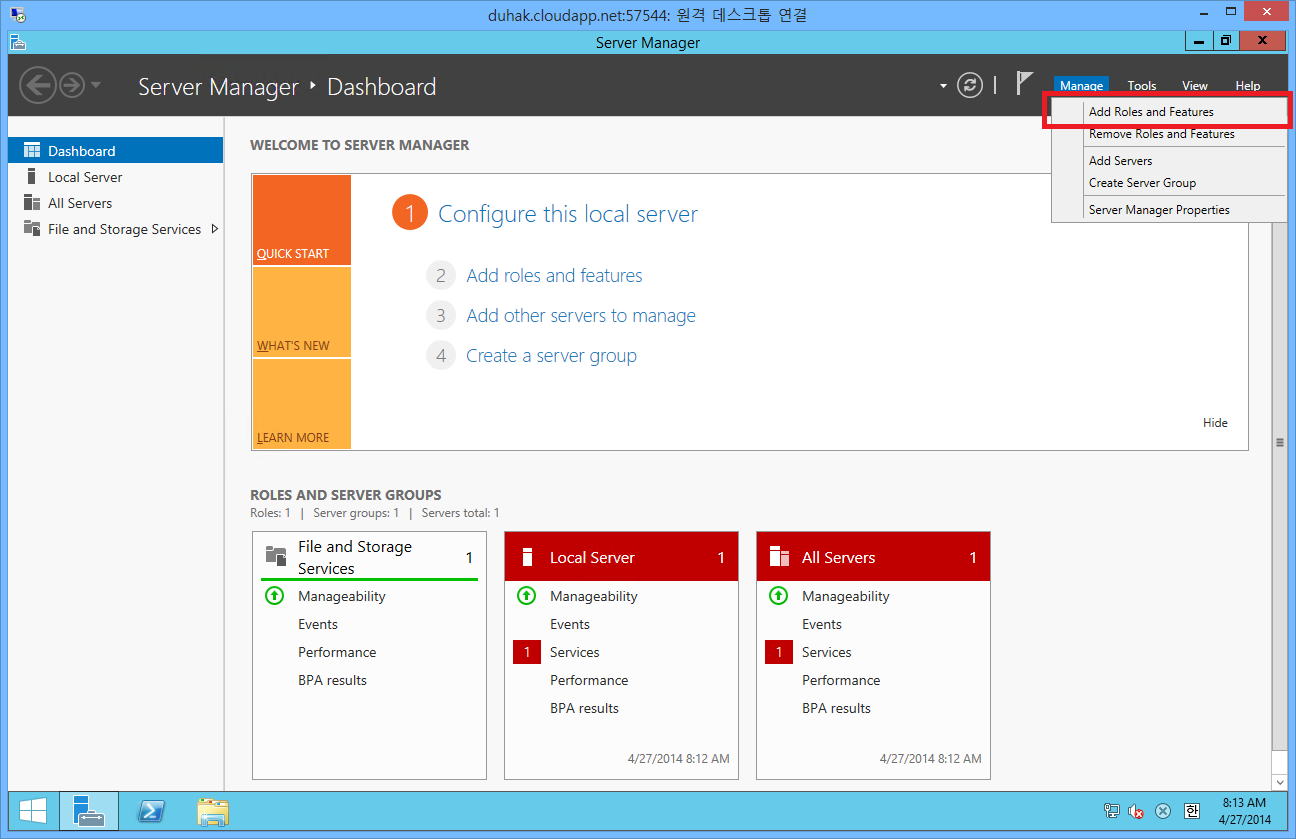Open the navigation history dropdown arrow

(96, 86)
